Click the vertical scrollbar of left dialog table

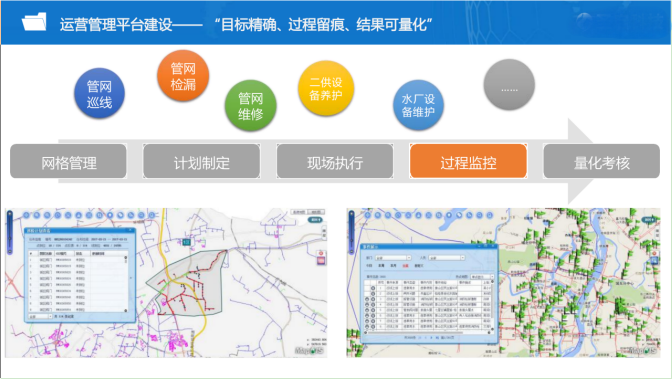126,283
